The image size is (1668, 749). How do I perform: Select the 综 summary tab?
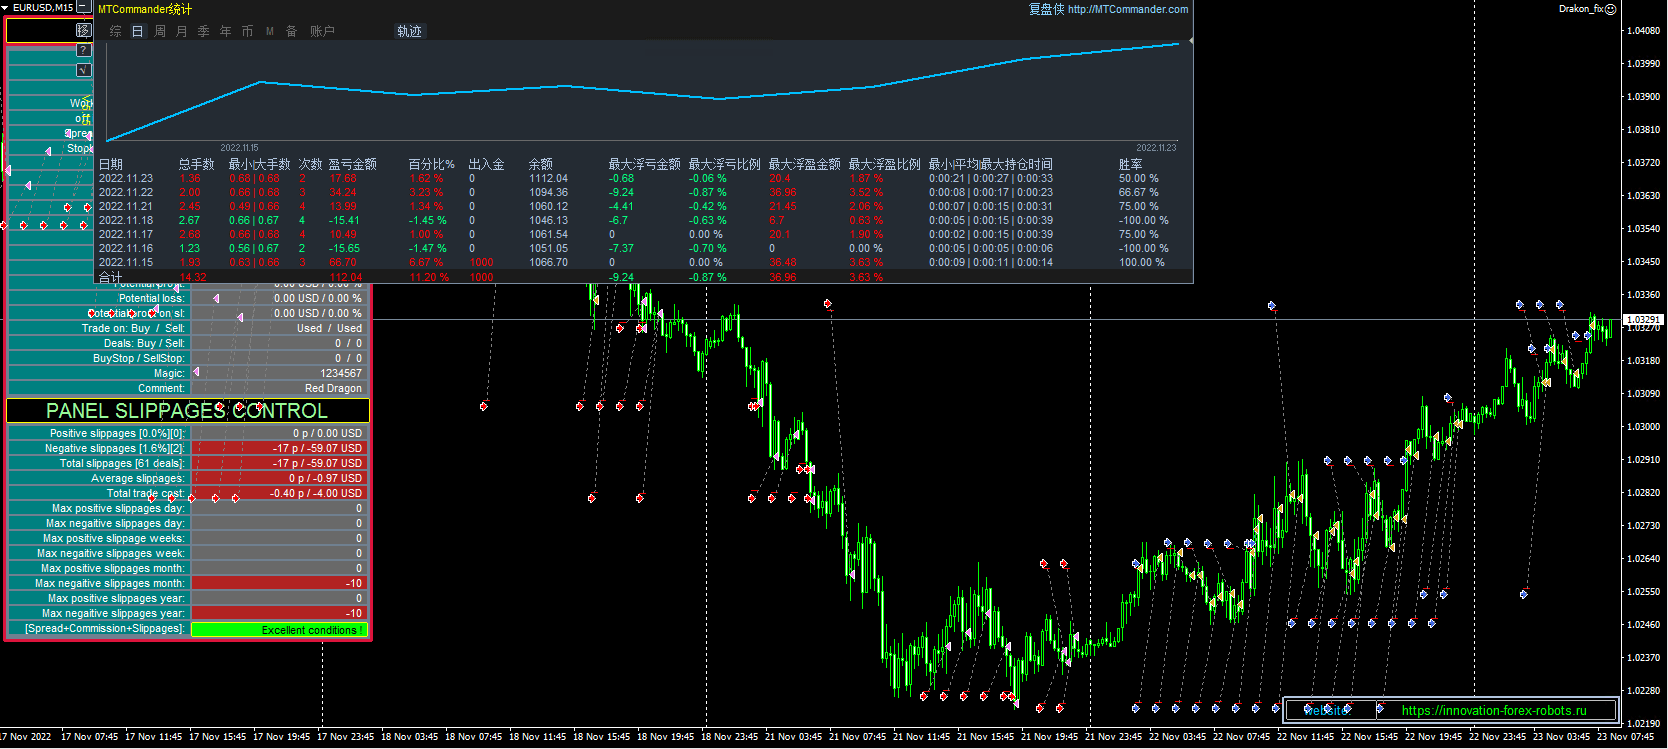click(x=115, y=31)
